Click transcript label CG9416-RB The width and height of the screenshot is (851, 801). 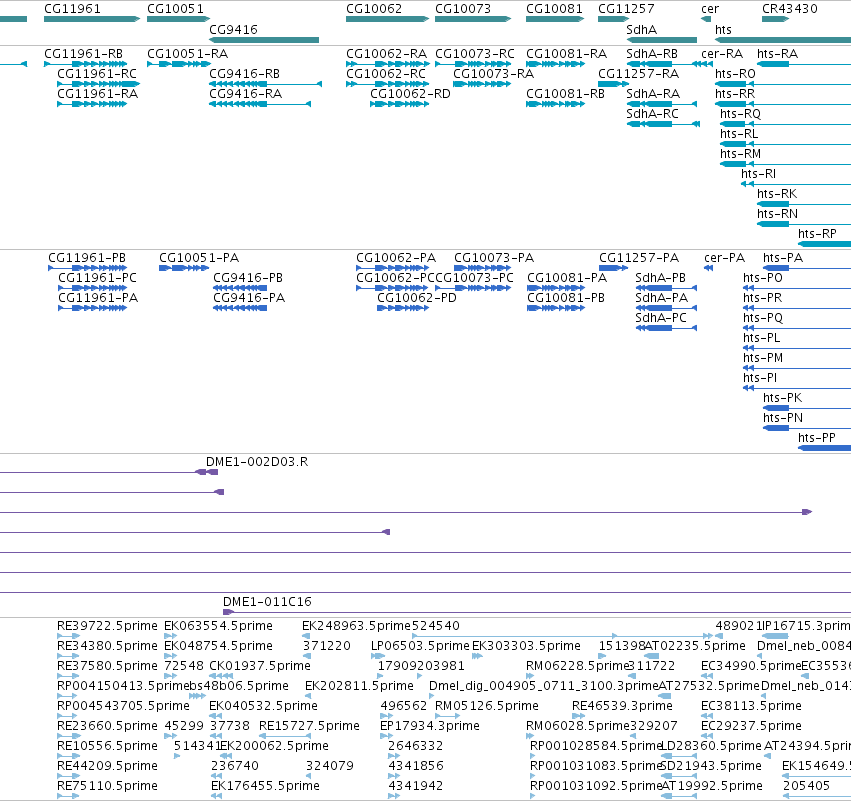coord(244,74)
